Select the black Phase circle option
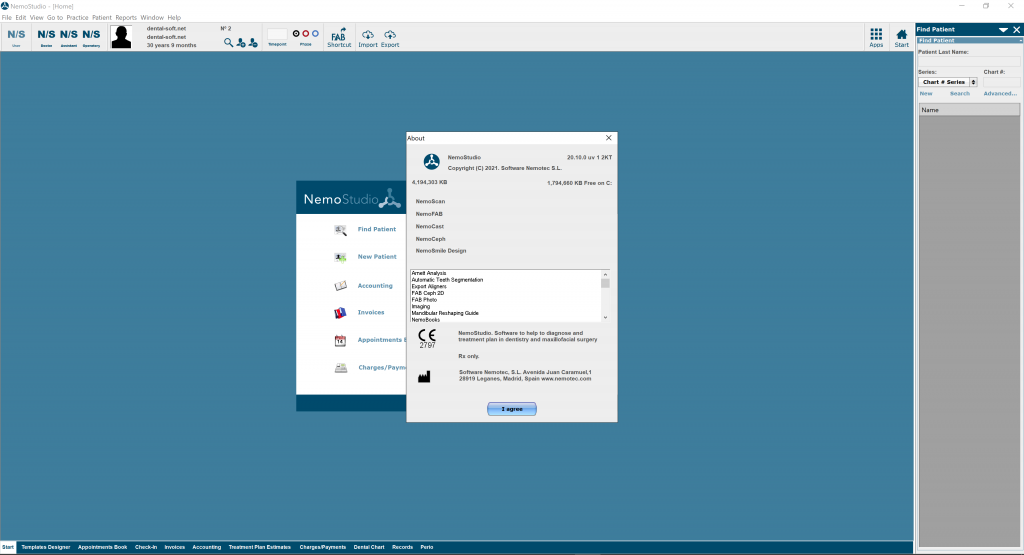The width and height of the screenshot is (1024, 555). tap(296, 33)
